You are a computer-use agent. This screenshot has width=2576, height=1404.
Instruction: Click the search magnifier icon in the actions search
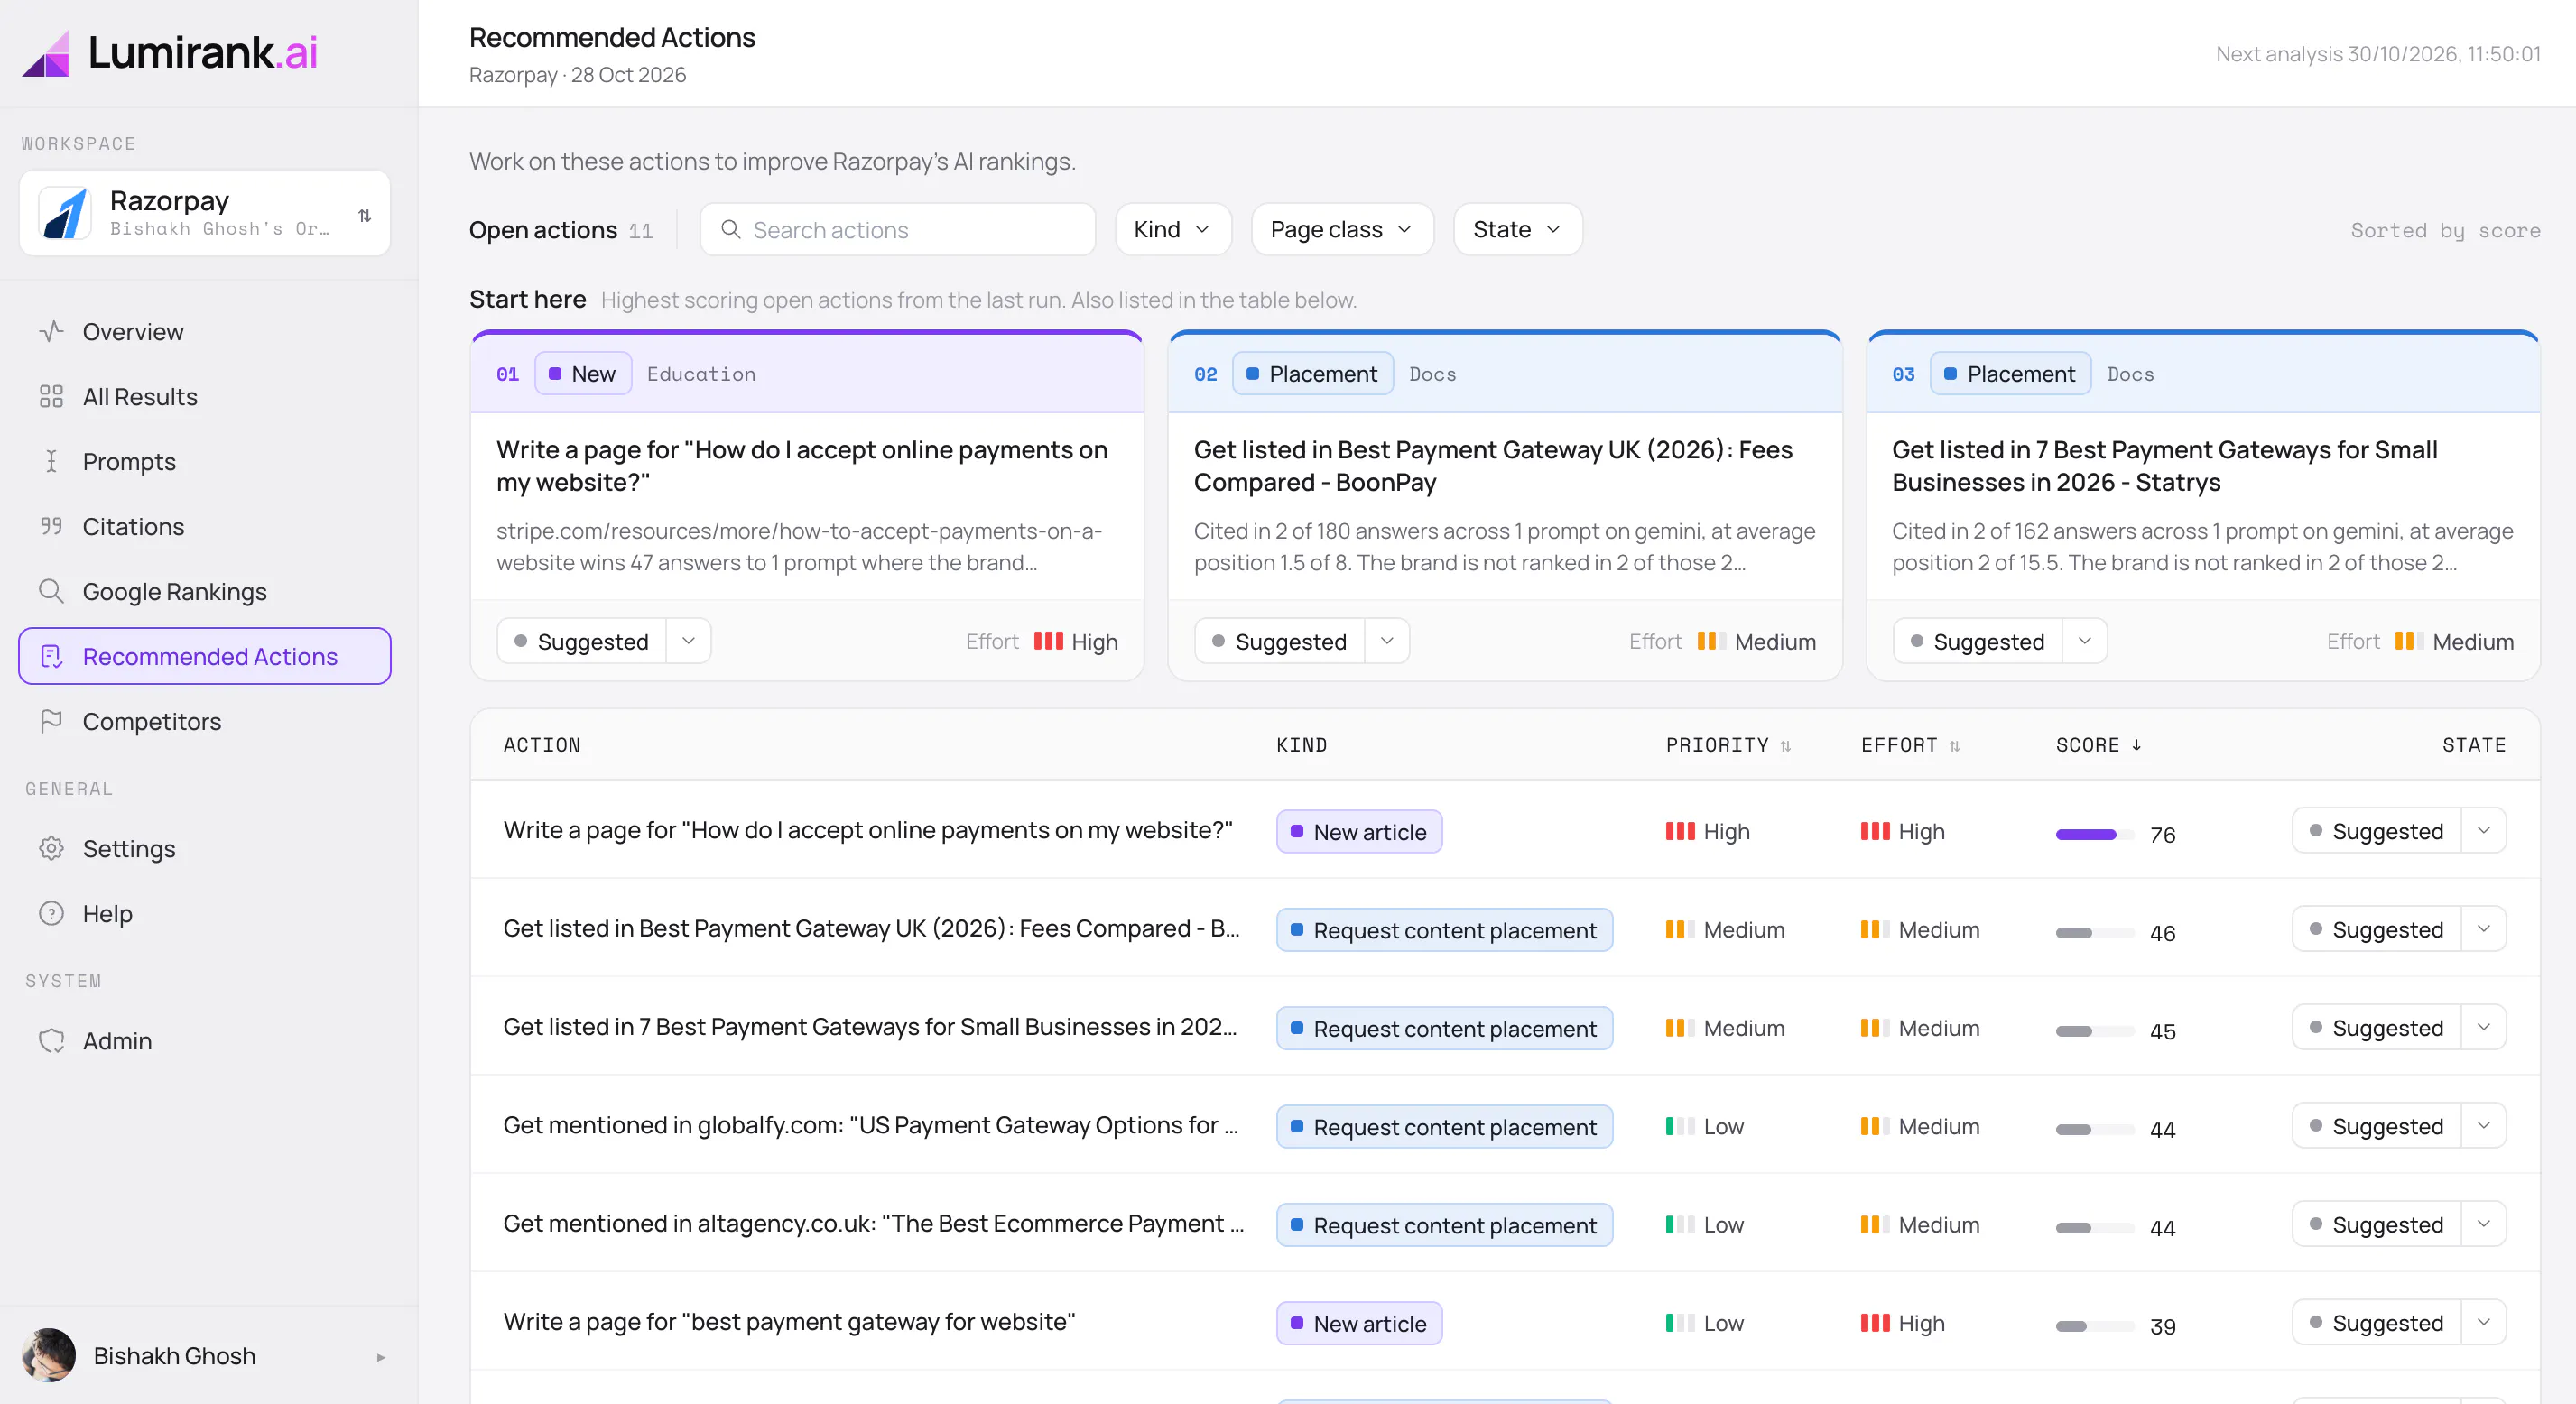731,229
